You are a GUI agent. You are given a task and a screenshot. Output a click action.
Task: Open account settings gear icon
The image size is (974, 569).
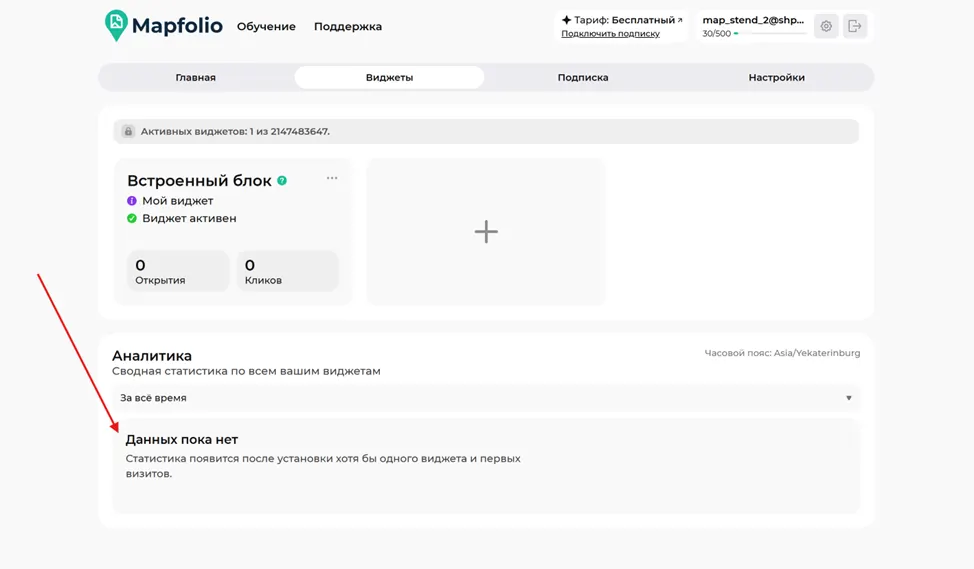point(826,26)
